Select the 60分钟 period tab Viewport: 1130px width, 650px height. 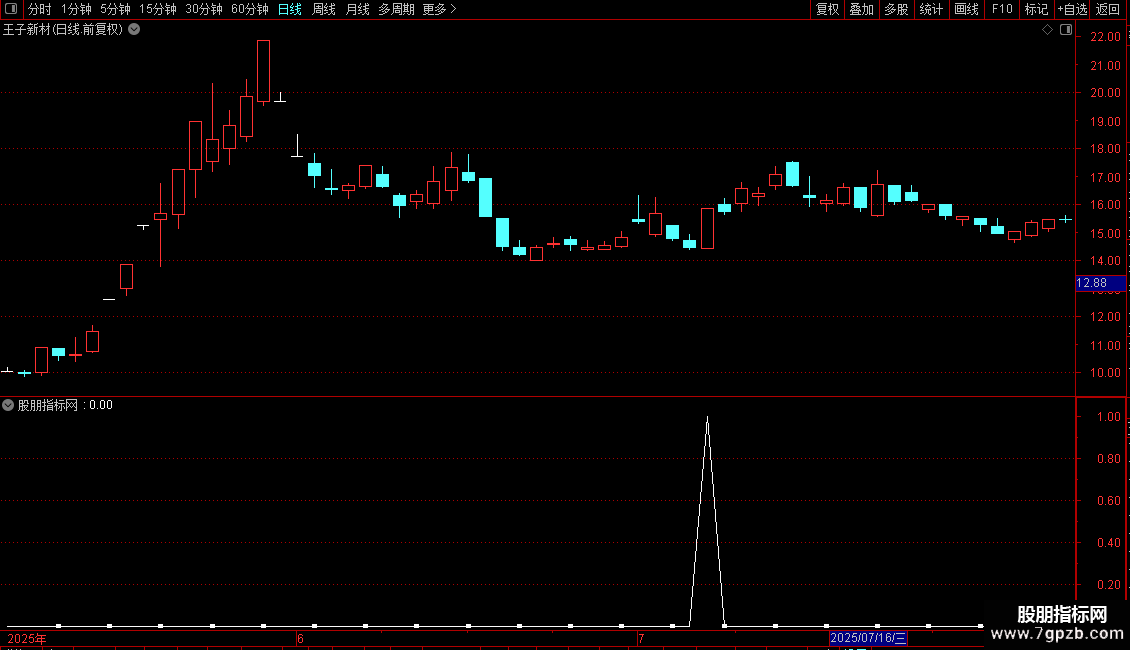pos(249,9)
